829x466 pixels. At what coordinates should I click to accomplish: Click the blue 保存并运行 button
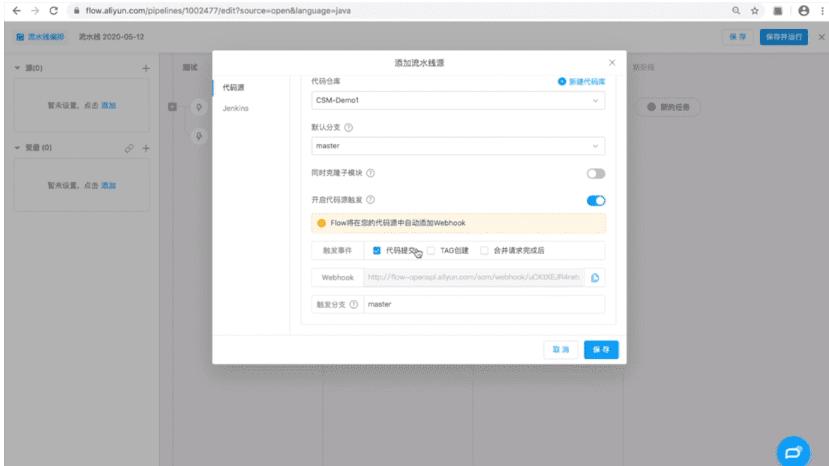(x=784, y=37)
